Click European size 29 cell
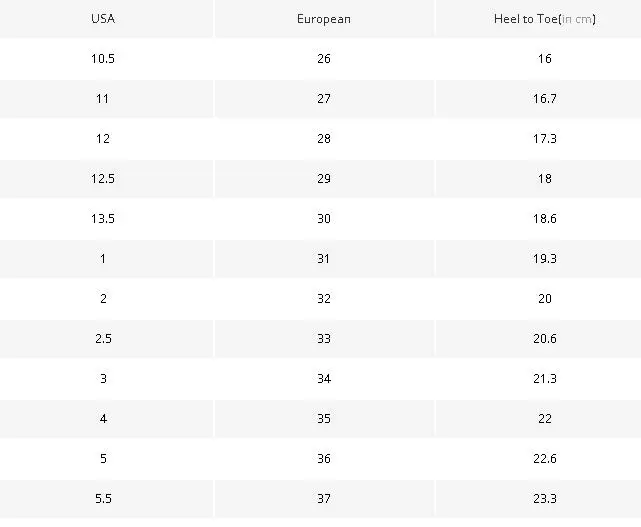Screen dimensions: 641x527 click(x=324, y=179)
